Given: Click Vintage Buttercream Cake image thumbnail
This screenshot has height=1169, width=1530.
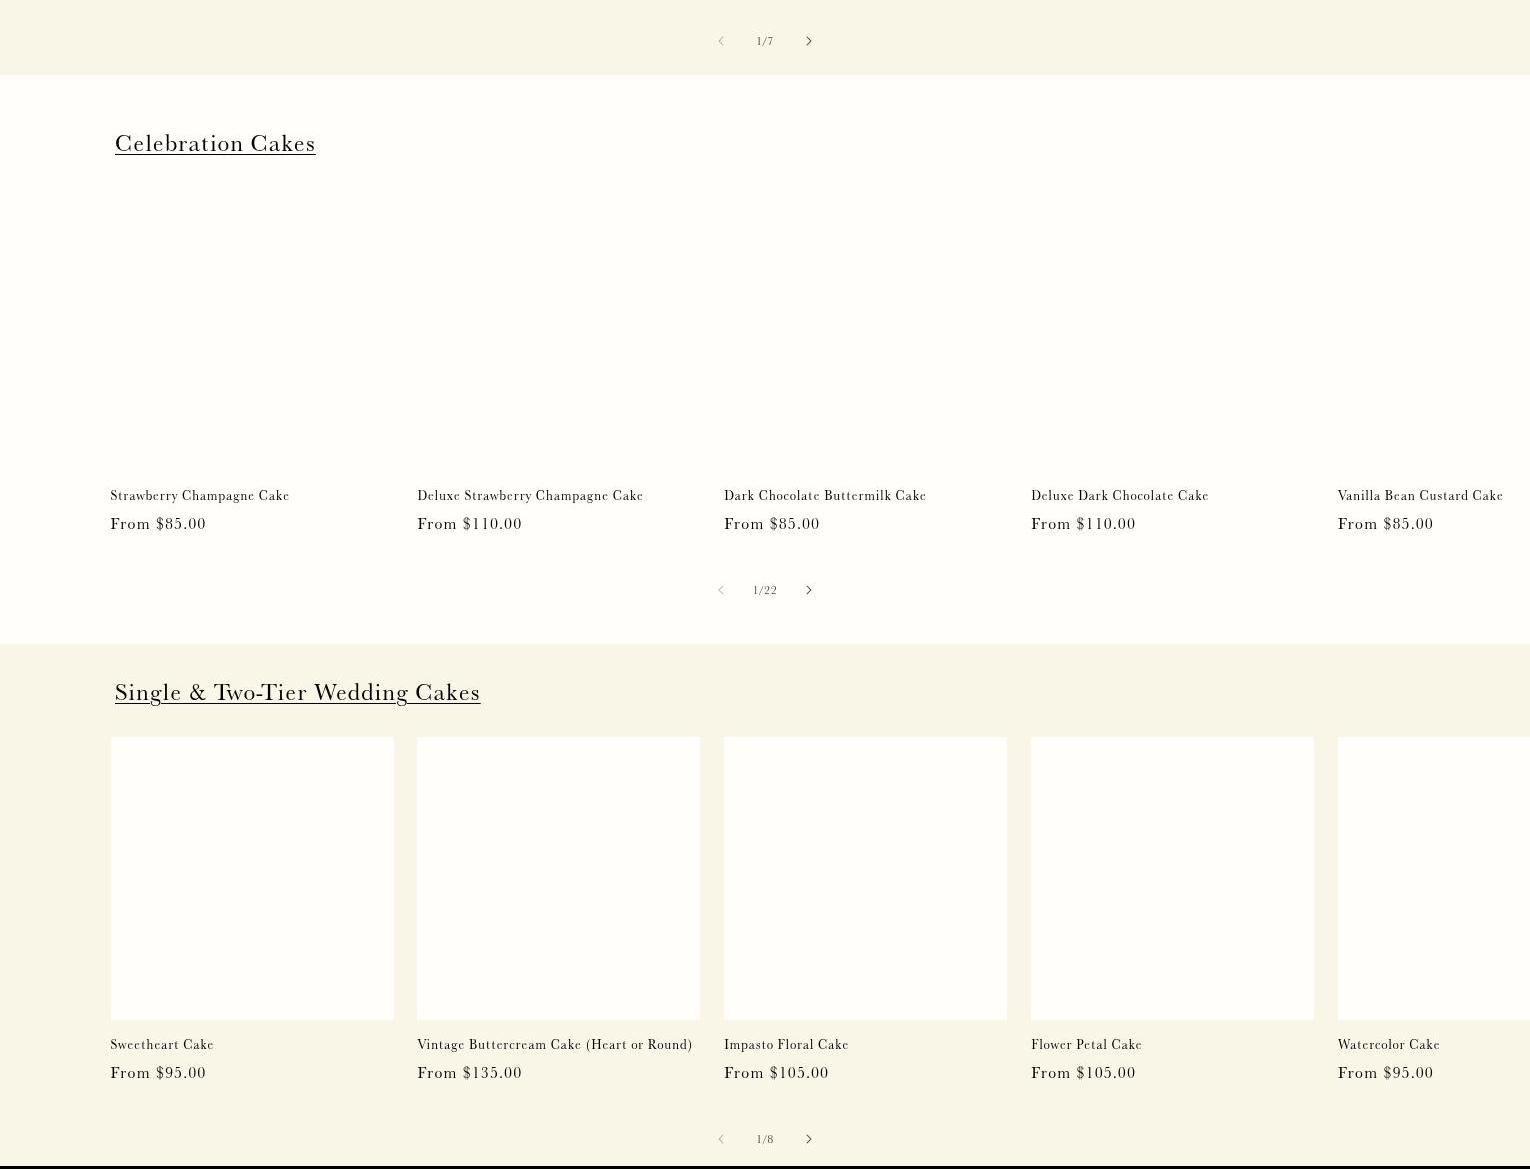Looking at the screenshot, I should point(558,878).
